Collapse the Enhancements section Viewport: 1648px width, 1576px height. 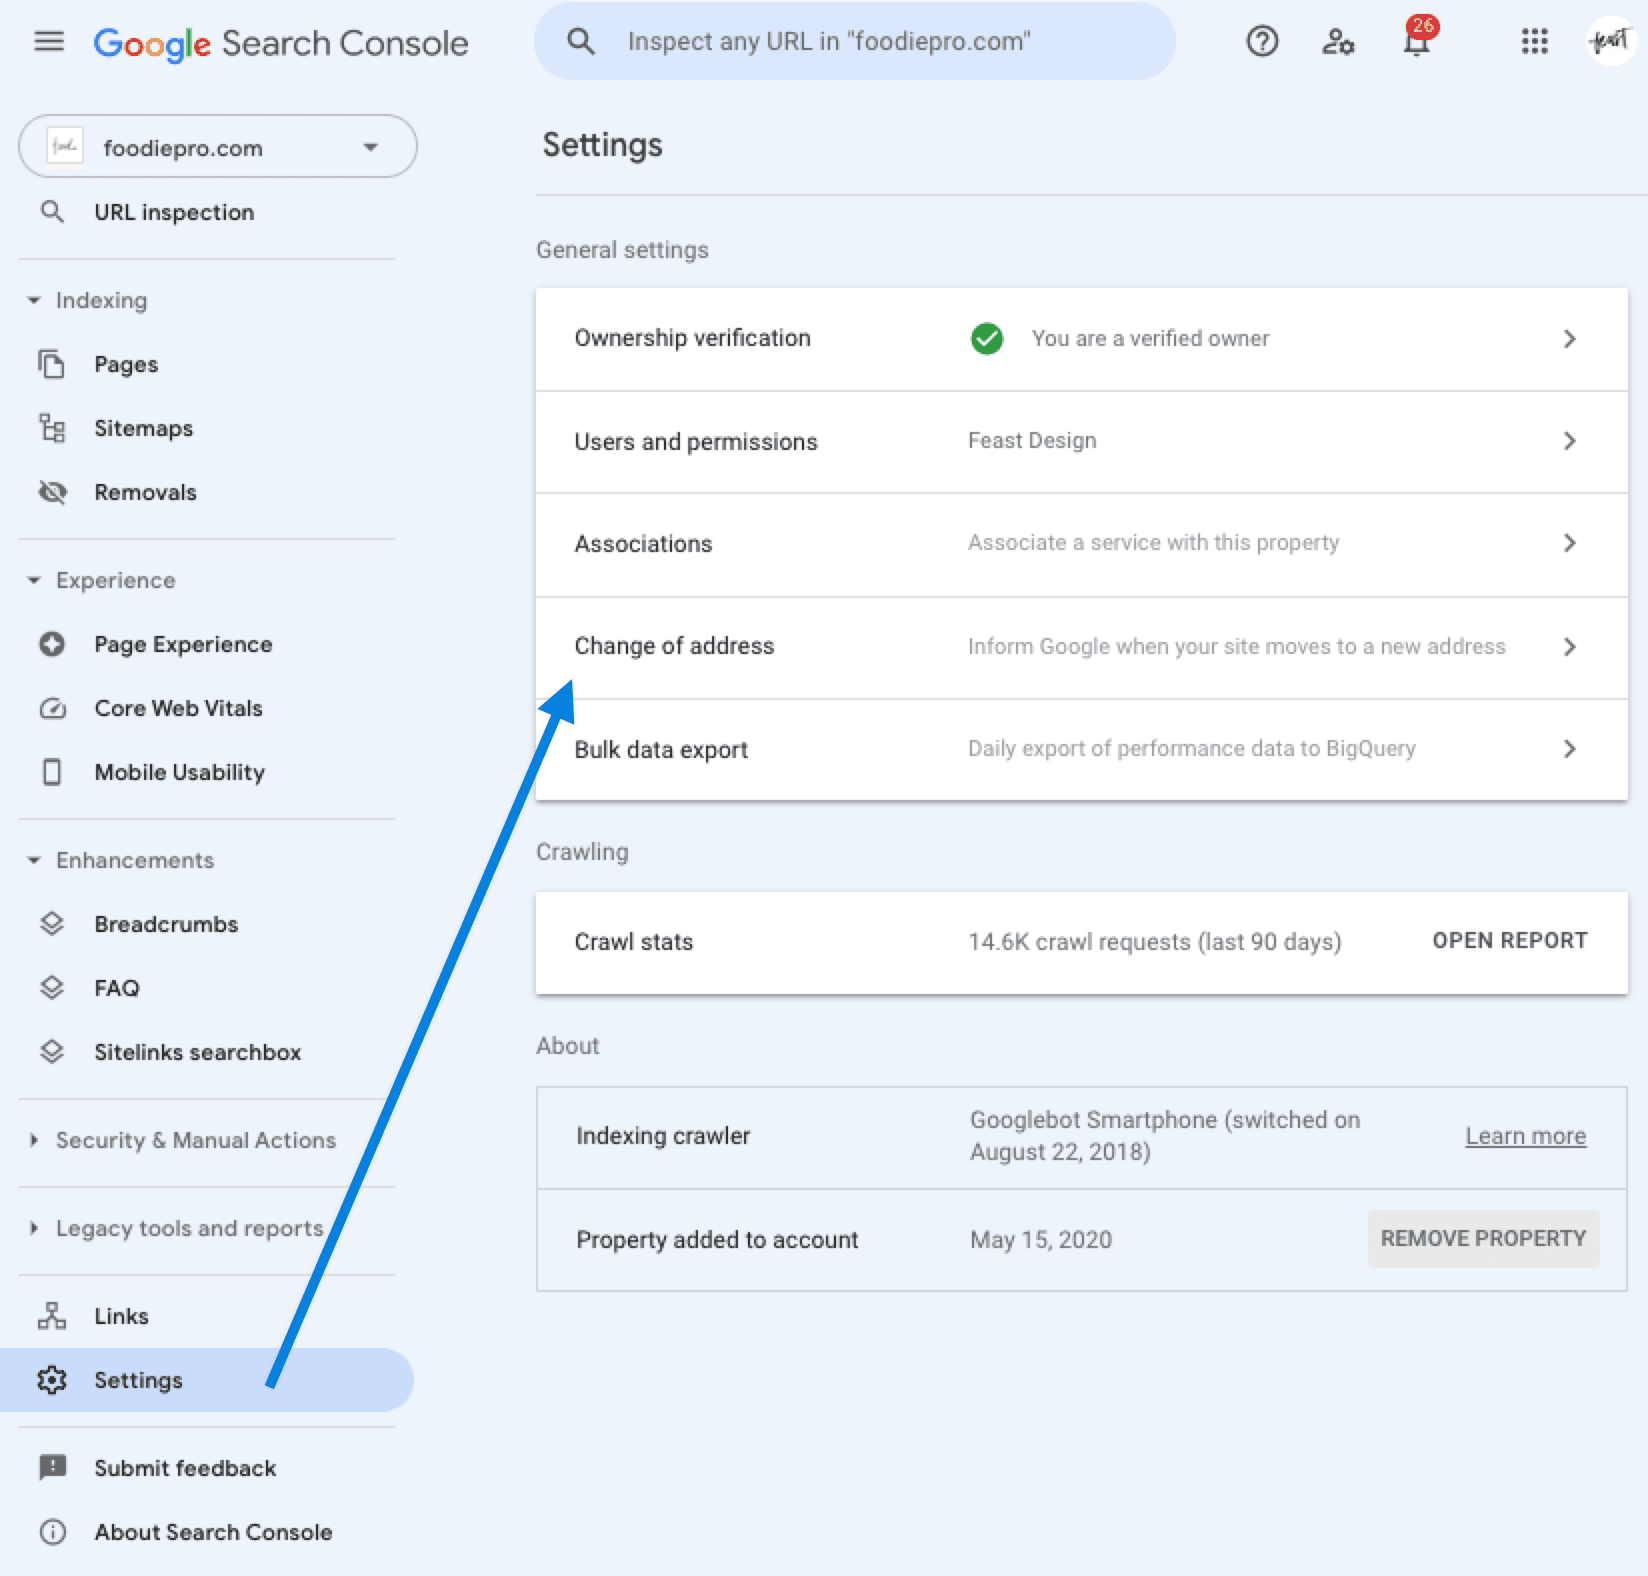[x=34, y=860]
